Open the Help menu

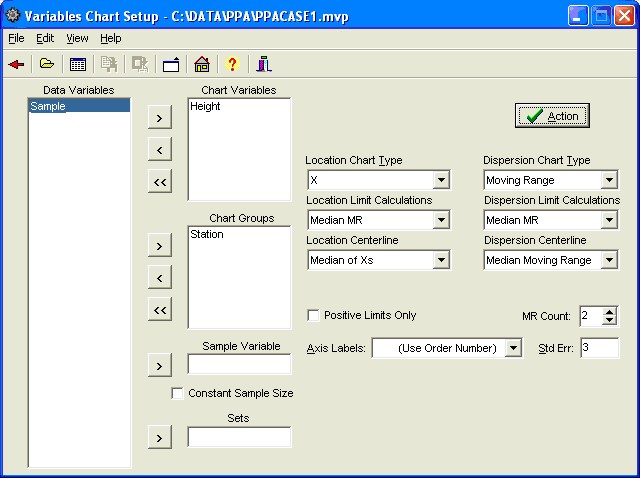tap(111, 38)
